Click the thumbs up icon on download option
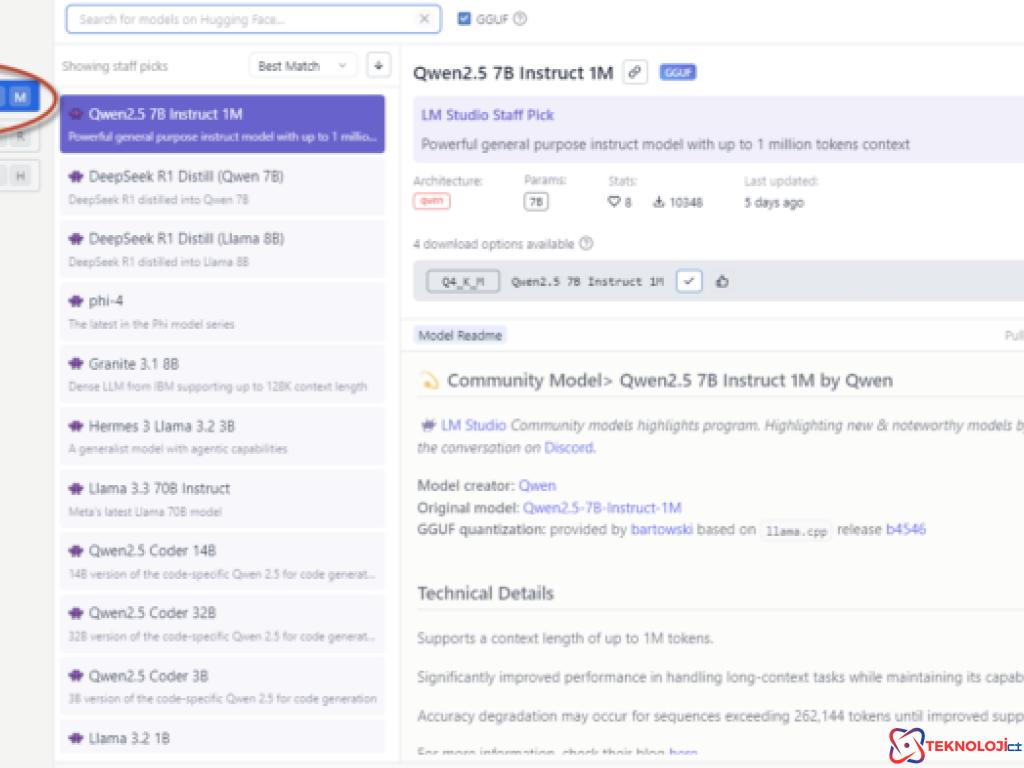The width and height of the screenshot is (1024, 768). [722, 282]
